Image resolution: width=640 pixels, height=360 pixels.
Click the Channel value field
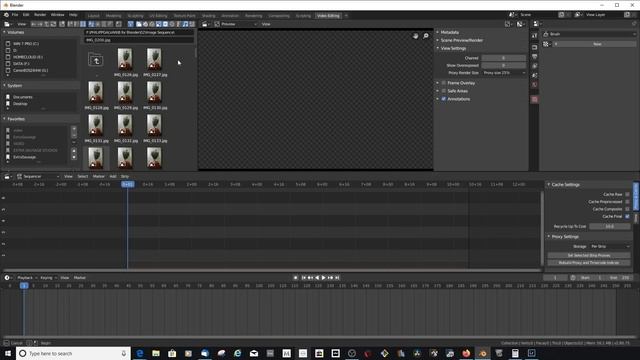(x=504, y=58)
